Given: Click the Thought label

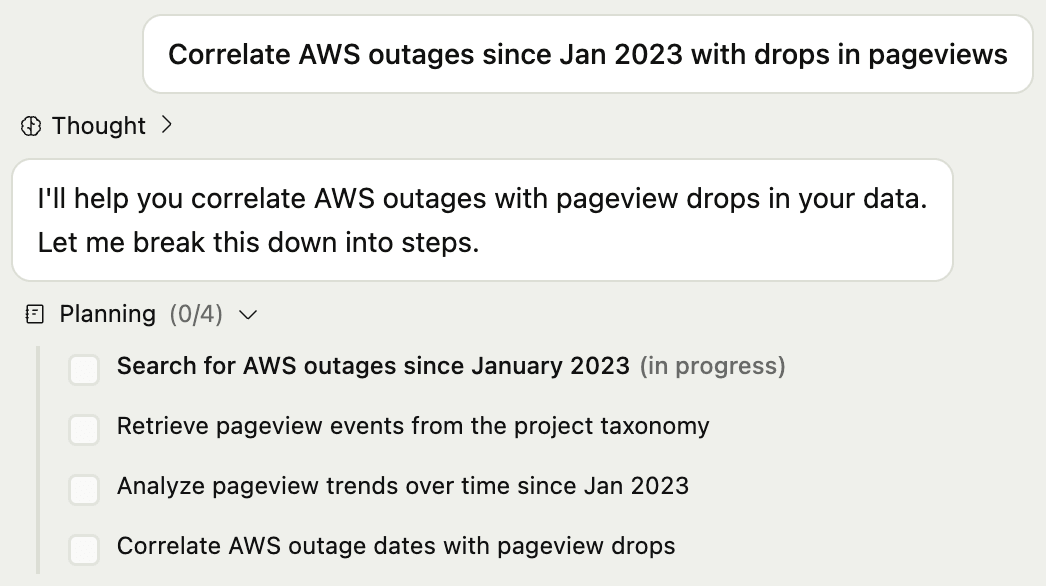Looking at the screenshot, I should 99,126.
